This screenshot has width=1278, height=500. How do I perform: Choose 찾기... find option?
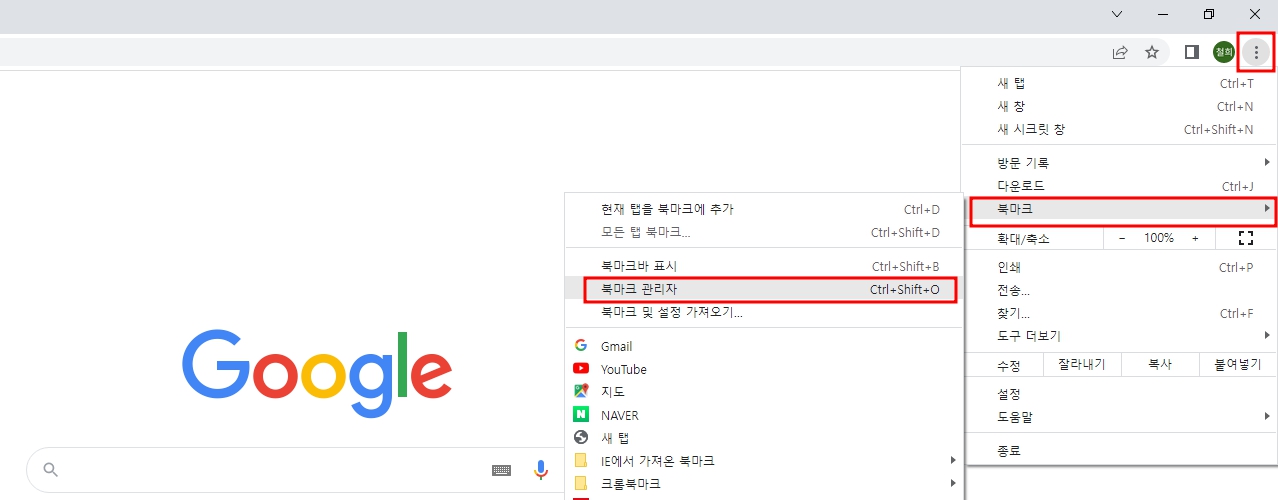point(1121,313)
